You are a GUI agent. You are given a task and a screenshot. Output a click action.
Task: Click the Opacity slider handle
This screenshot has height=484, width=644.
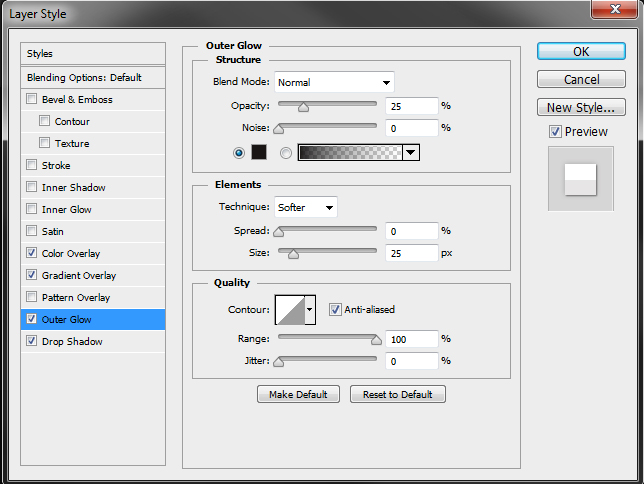click(303, 107)
